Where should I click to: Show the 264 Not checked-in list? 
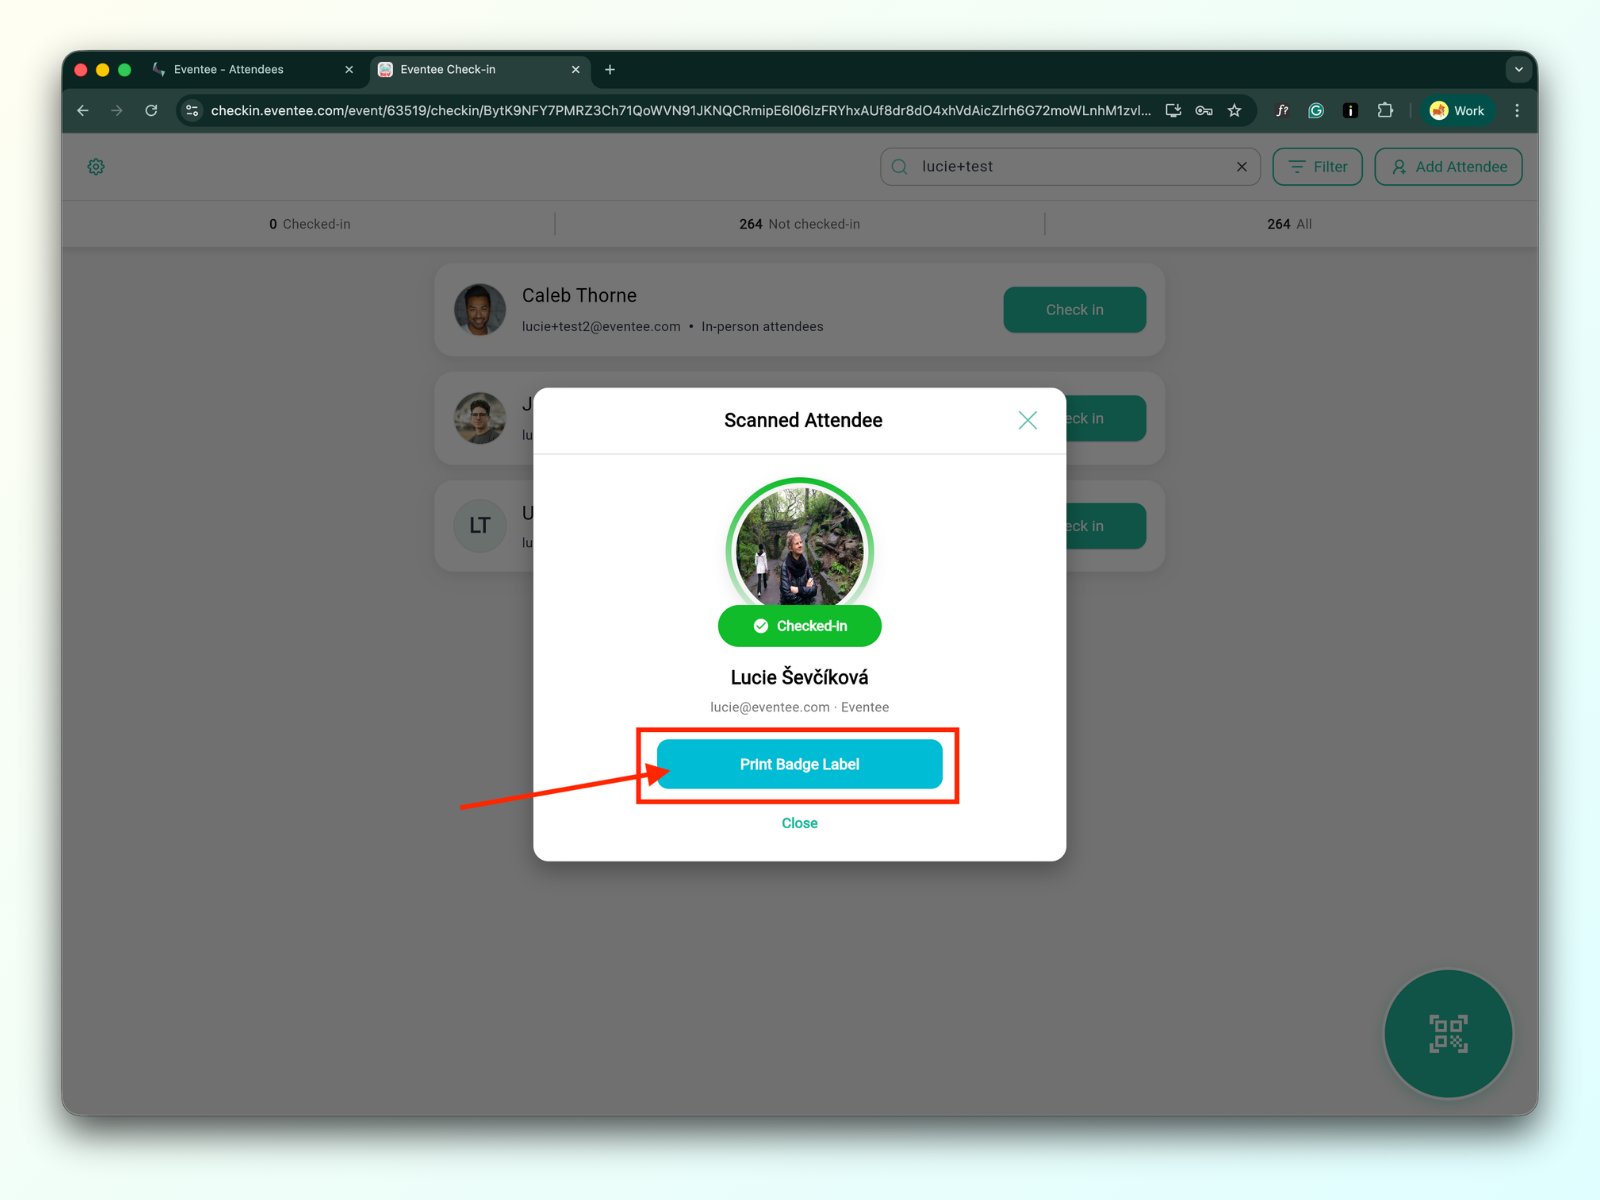(799, 224)
